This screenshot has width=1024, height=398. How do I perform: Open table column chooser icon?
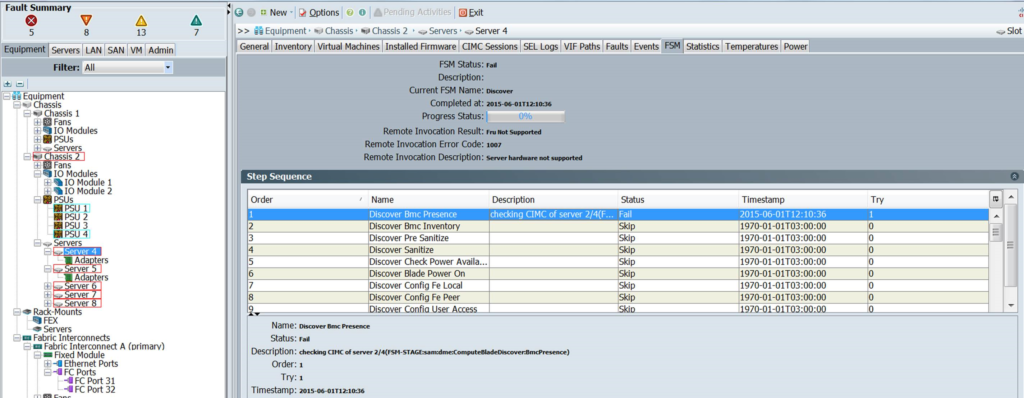point(996,199)
